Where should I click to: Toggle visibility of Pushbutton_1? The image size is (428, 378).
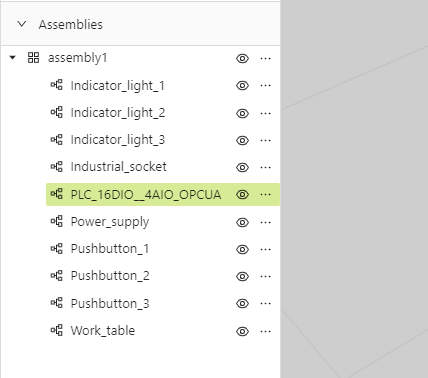242,249
